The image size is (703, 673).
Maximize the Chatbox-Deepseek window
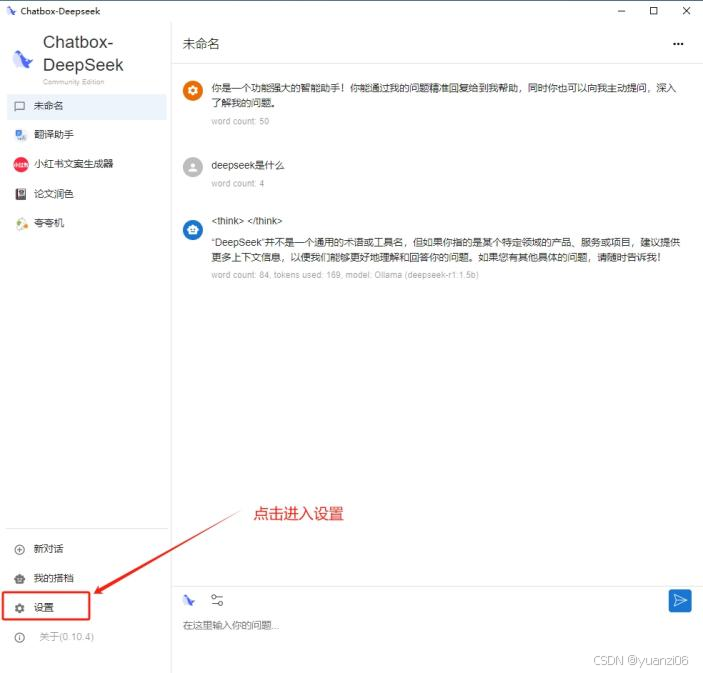coord(654,11)
